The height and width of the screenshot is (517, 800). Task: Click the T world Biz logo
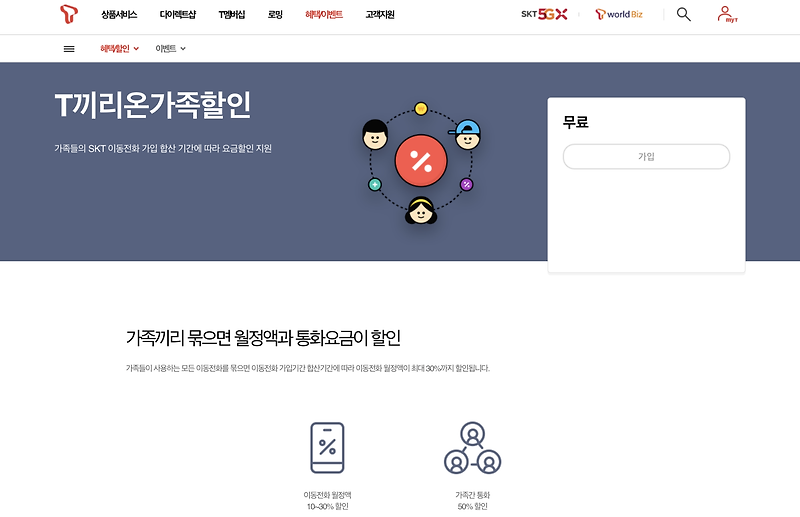click(x=619, y=14)
